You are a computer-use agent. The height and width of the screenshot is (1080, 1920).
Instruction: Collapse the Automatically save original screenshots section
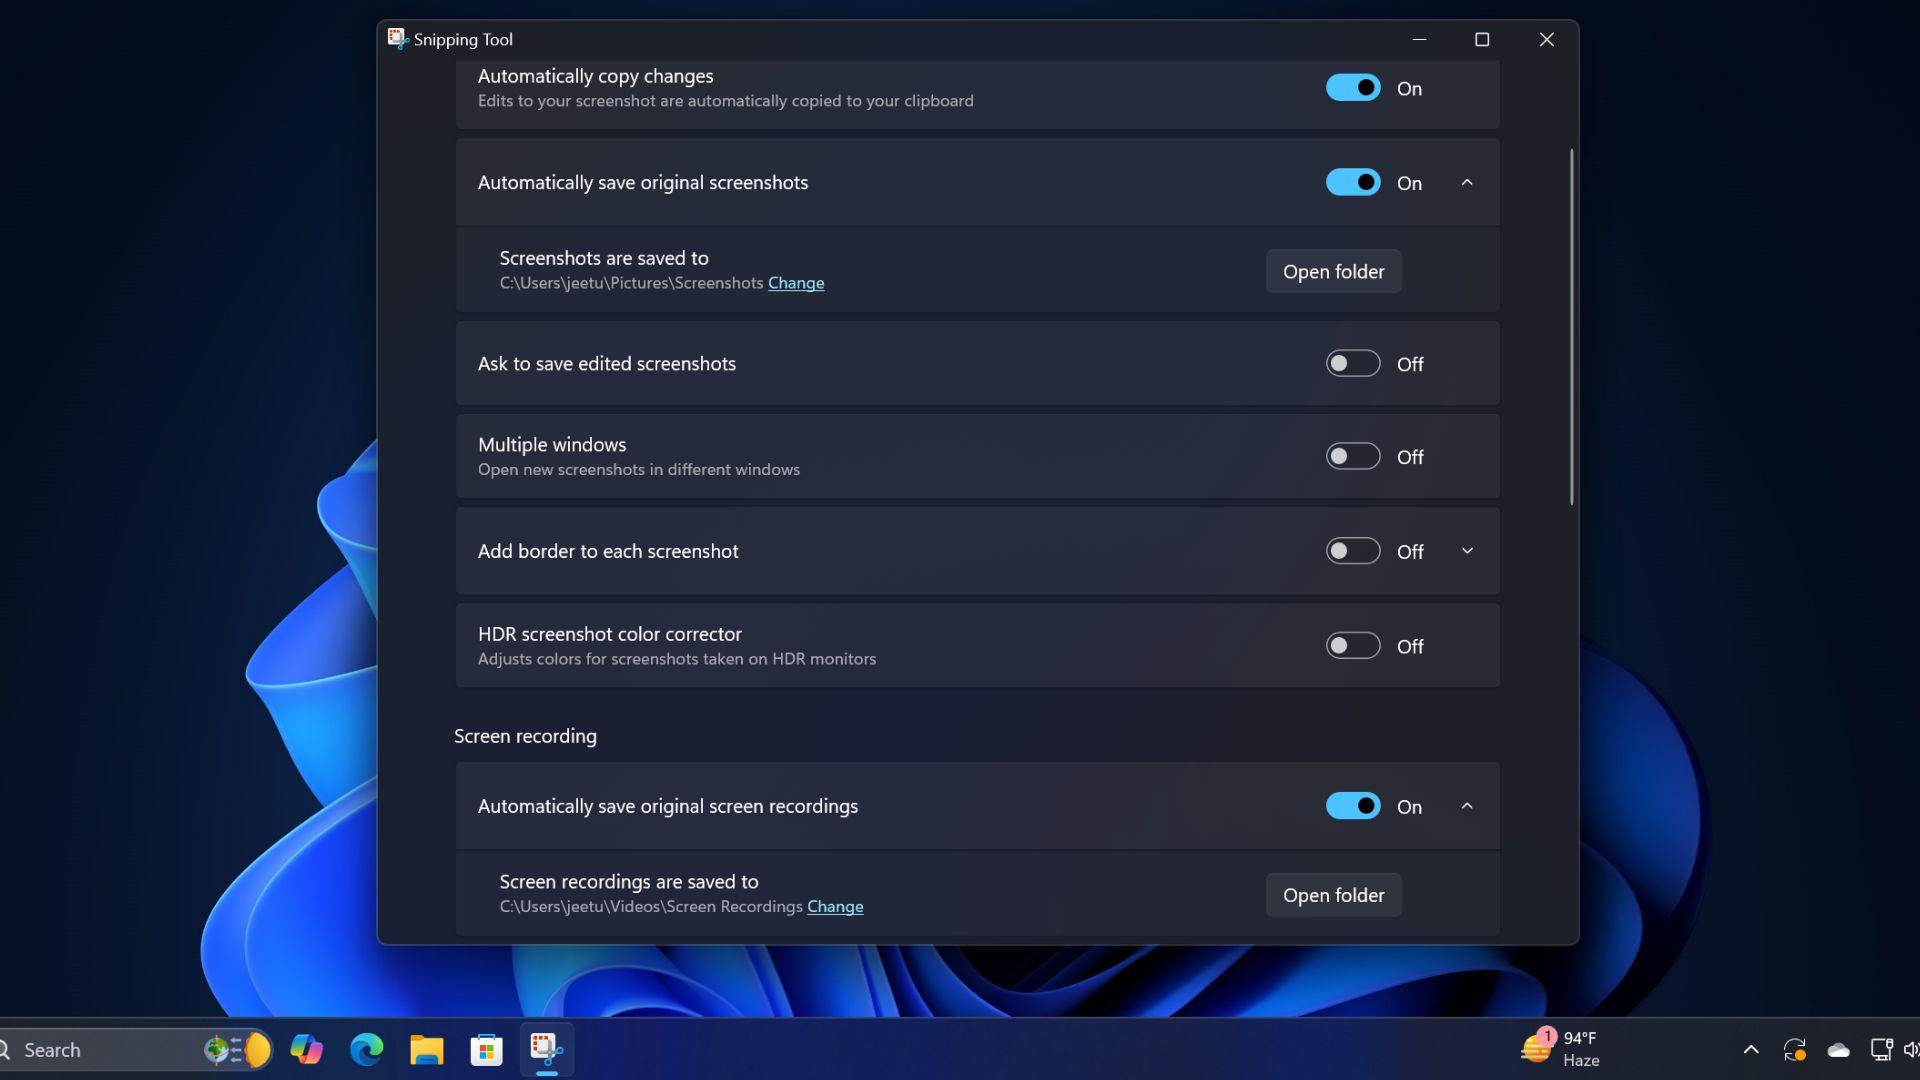tap(1467, 182)
